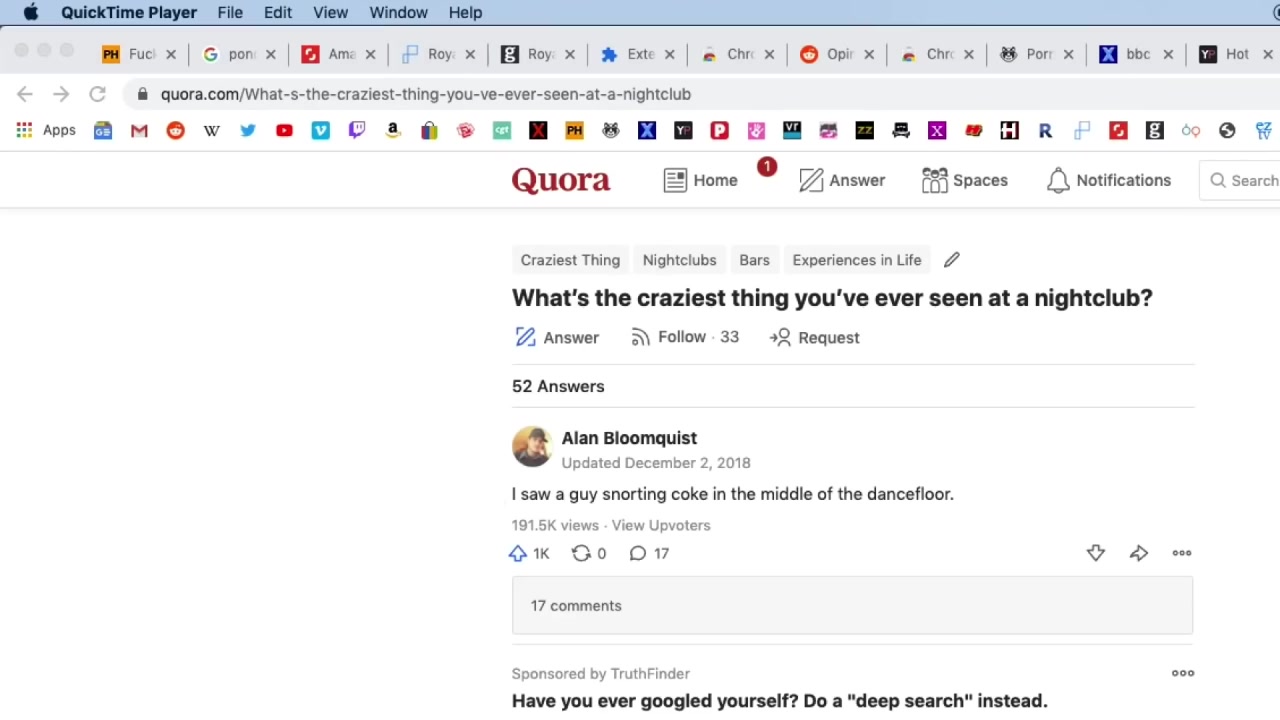Click the 'Updated December 2, 2018' date
Image resolution: width=1280 pixels, height=720 pixels.
coord(656,463)
